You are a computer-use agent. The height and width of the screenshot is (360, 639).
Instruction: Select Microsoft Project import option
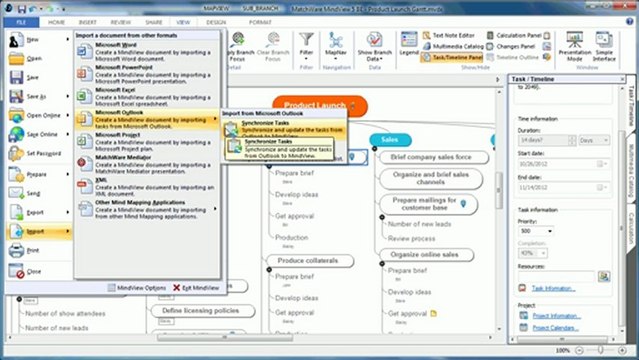pos(147,141)
